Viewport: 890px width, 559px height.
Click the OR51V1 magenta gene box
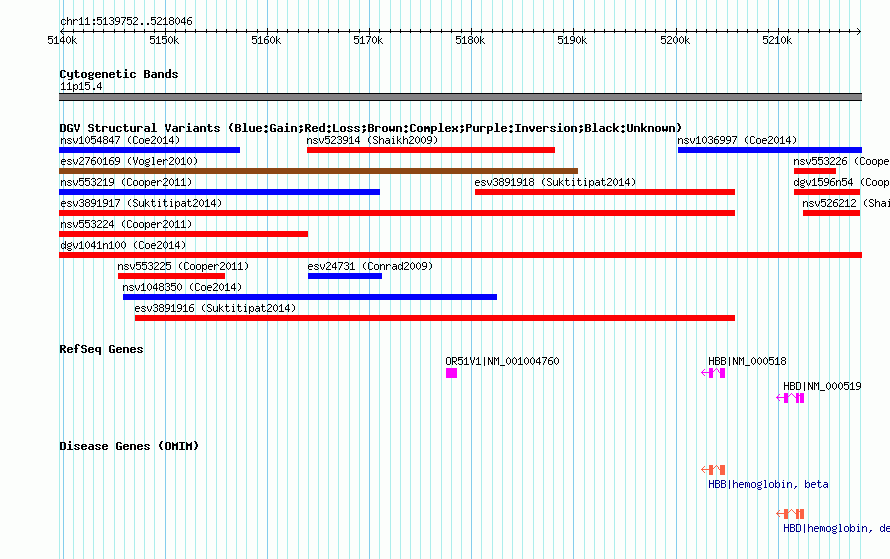(451, 373)
